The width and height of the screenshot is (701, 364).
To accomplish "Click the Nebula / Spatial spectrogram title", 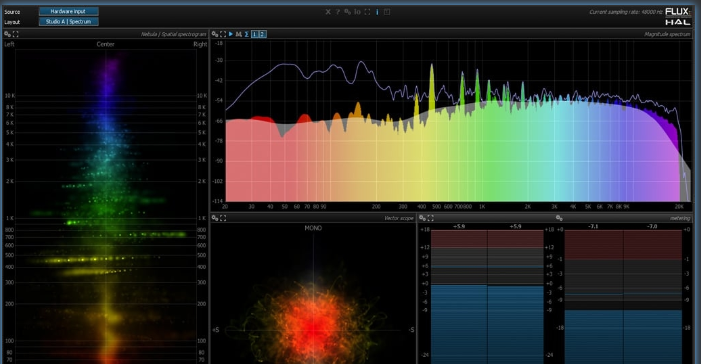I will click(x=173, y=34).
